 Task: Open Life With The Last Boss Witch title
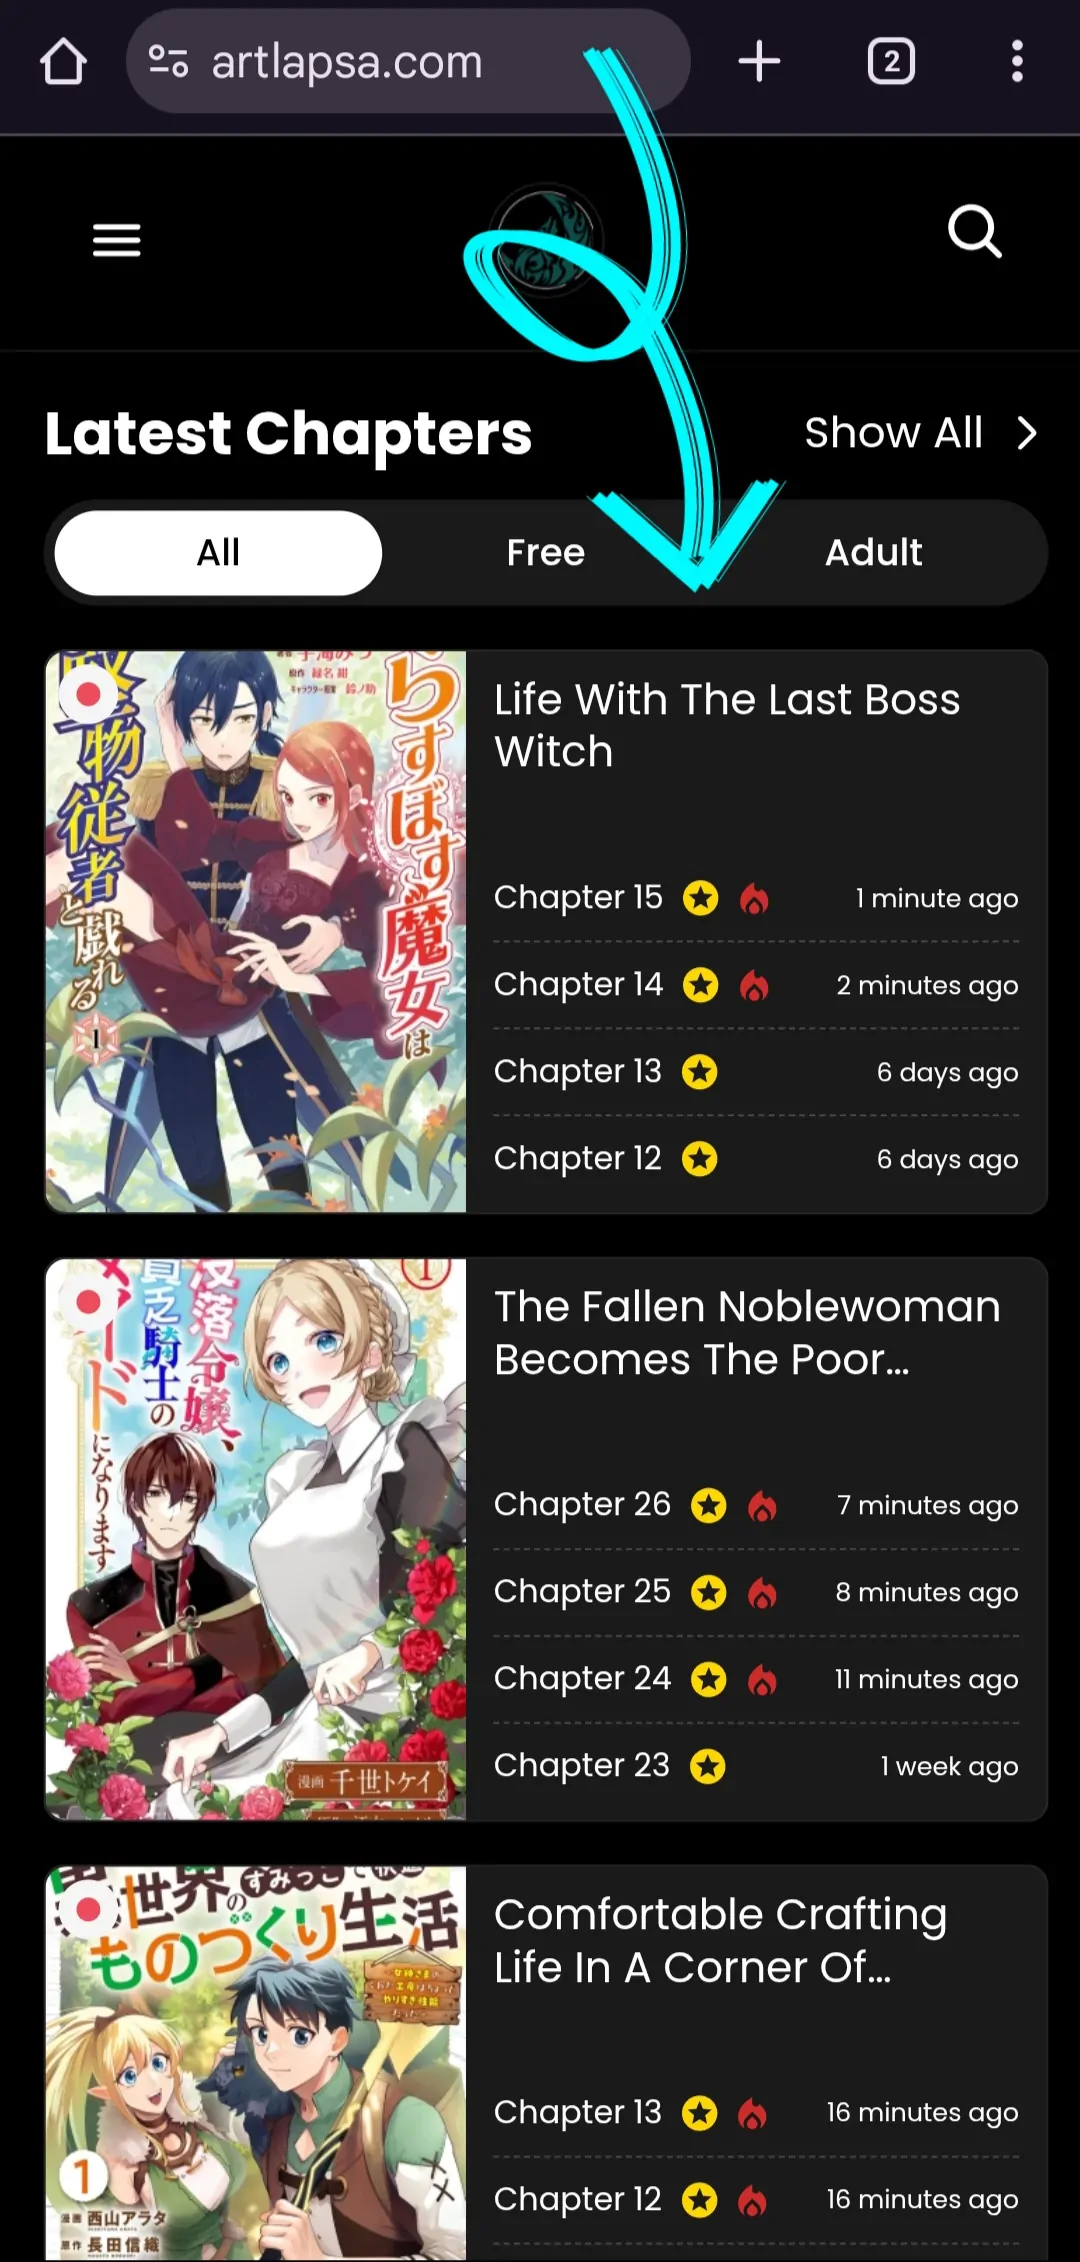coord(727,726)
